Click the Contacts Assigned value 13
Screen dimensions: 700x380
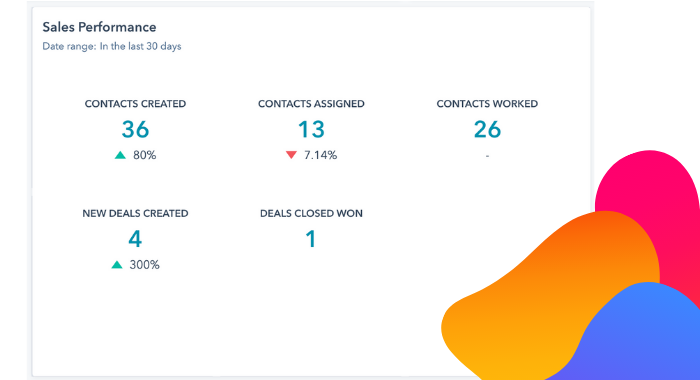pyautogui.click(x=311, y=129)
